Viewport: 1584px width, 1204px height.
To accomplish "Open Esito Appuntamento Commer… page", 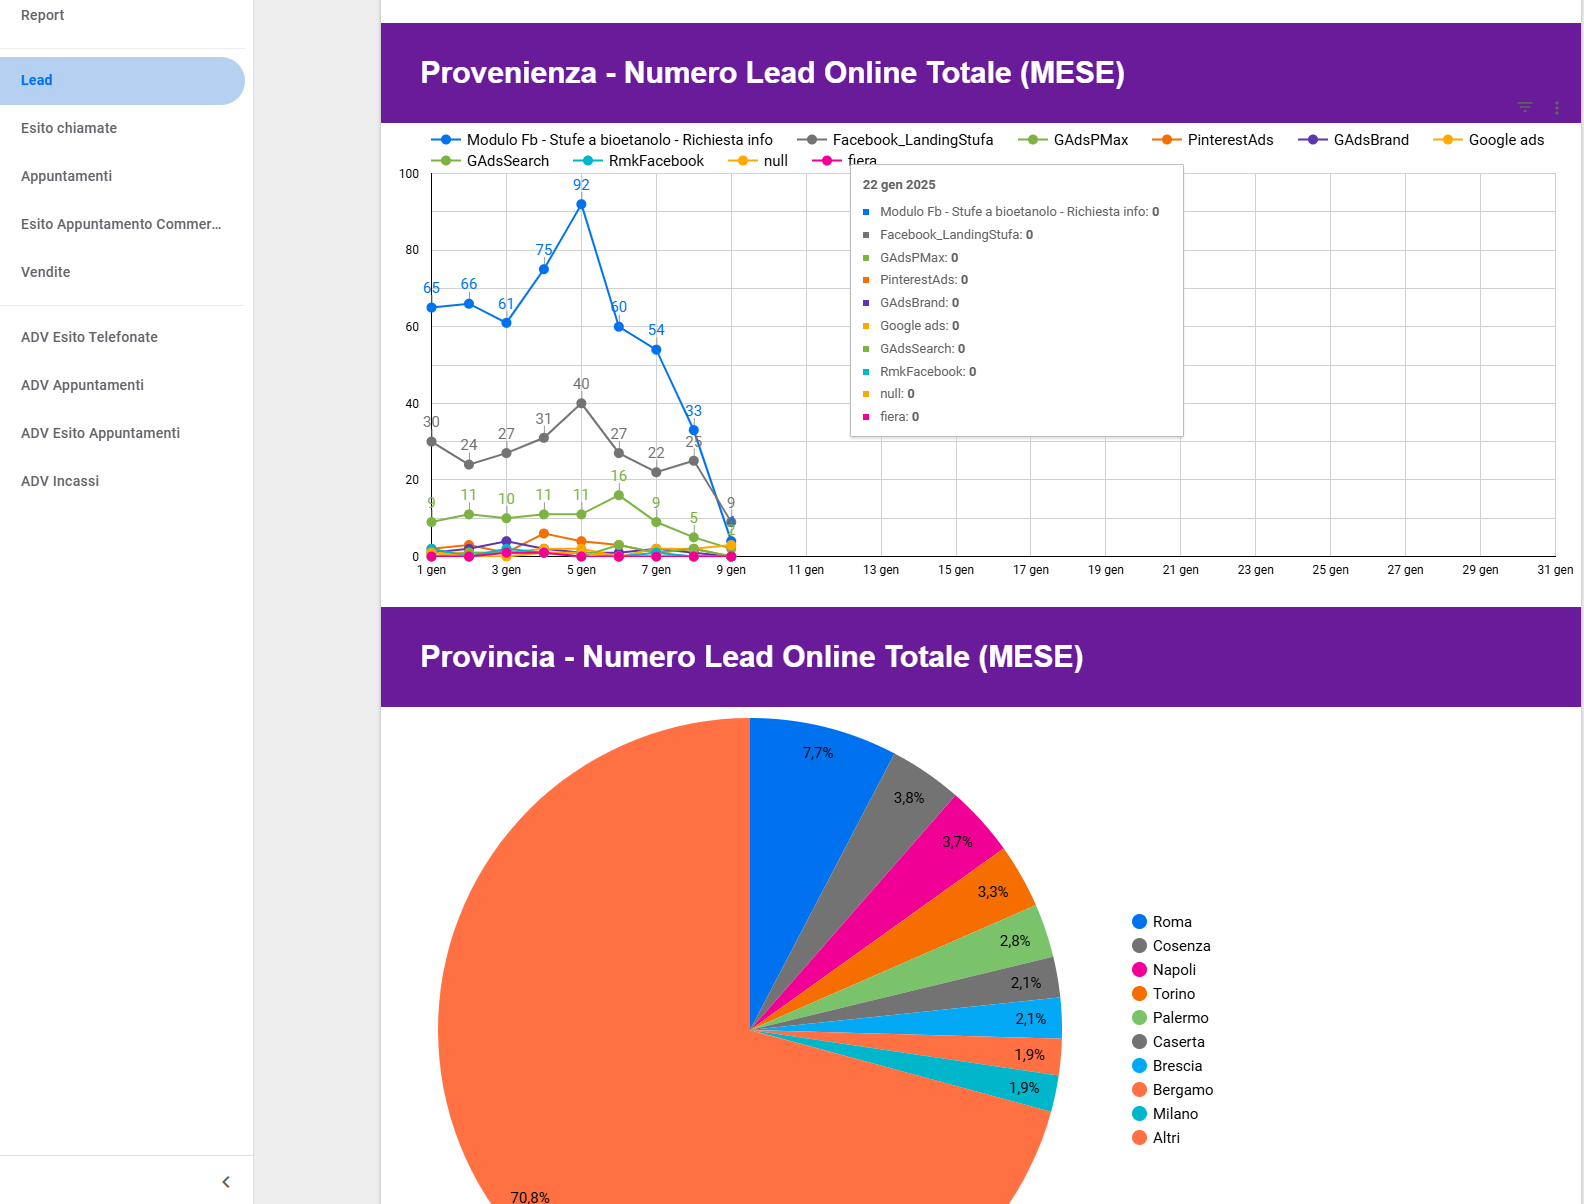I will (x=122, y=225).
